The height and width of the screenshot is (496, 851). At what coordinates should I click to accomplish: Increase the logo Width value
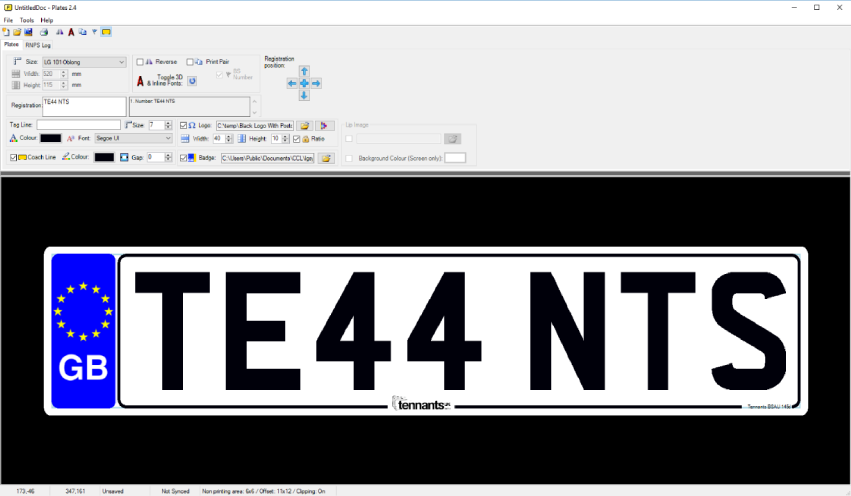click(x=228, y=137)
